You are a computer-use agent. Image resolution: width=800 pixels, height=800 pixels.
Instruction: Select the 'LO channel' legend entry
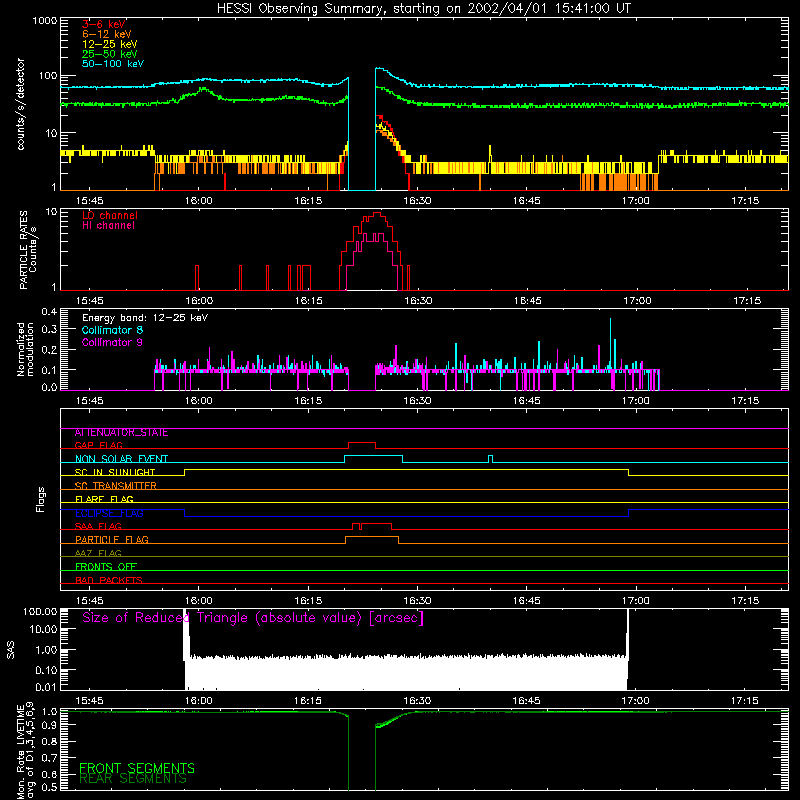[110, 215]
